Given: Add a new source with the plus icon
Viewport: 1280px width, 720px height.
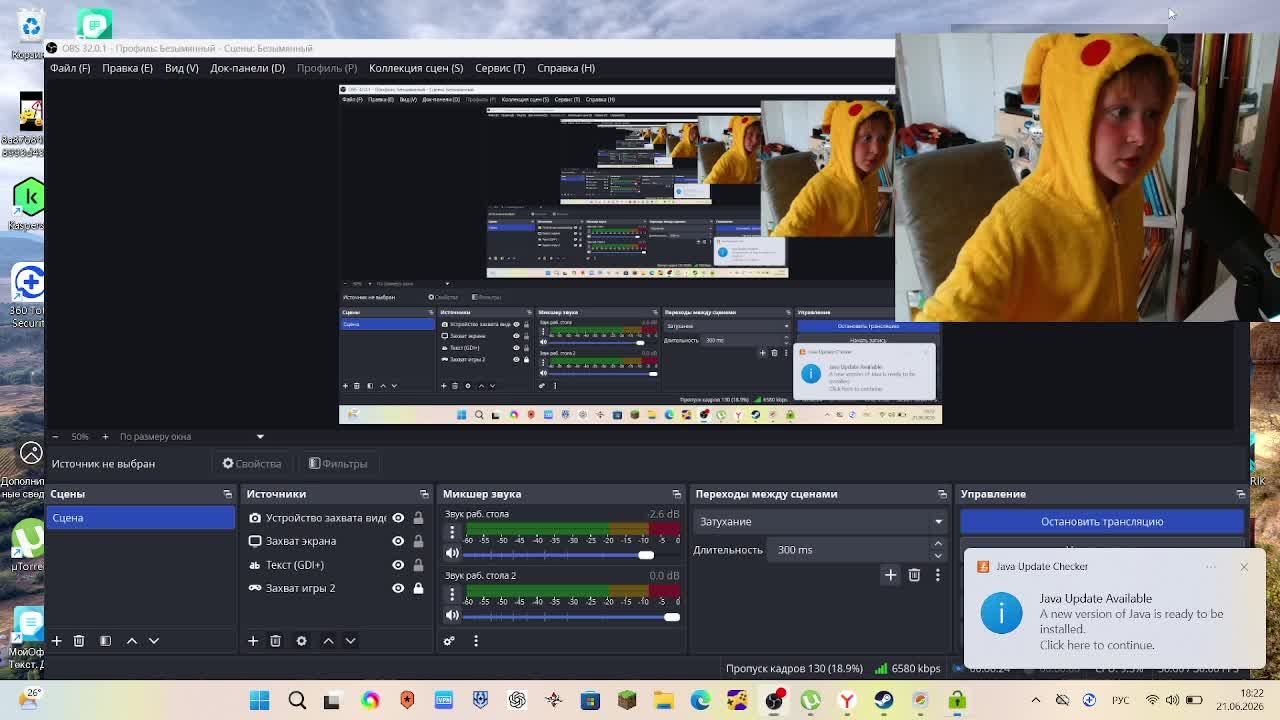Looking at the screenshot, I should pyautogui.click(x=253, y=641).
